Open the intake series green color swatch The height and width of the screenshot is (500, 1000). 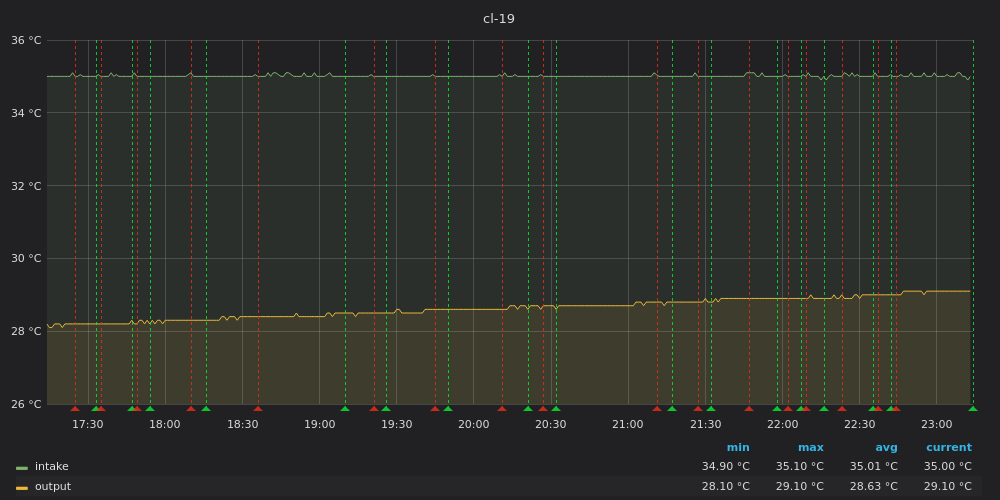[22, 467]
